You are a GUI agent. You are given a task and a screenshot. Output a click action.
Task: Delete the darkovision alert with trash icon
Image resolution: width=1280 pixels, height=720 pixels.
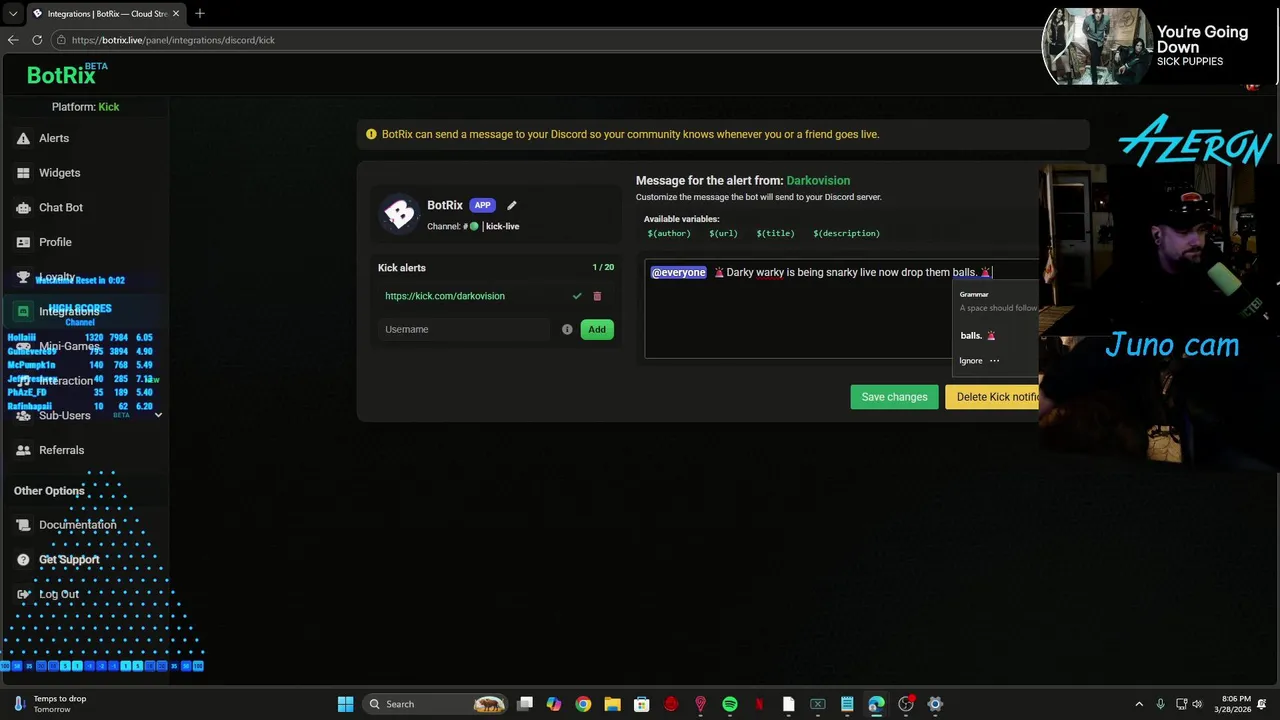pyautogui.click(x=597, y=296)
